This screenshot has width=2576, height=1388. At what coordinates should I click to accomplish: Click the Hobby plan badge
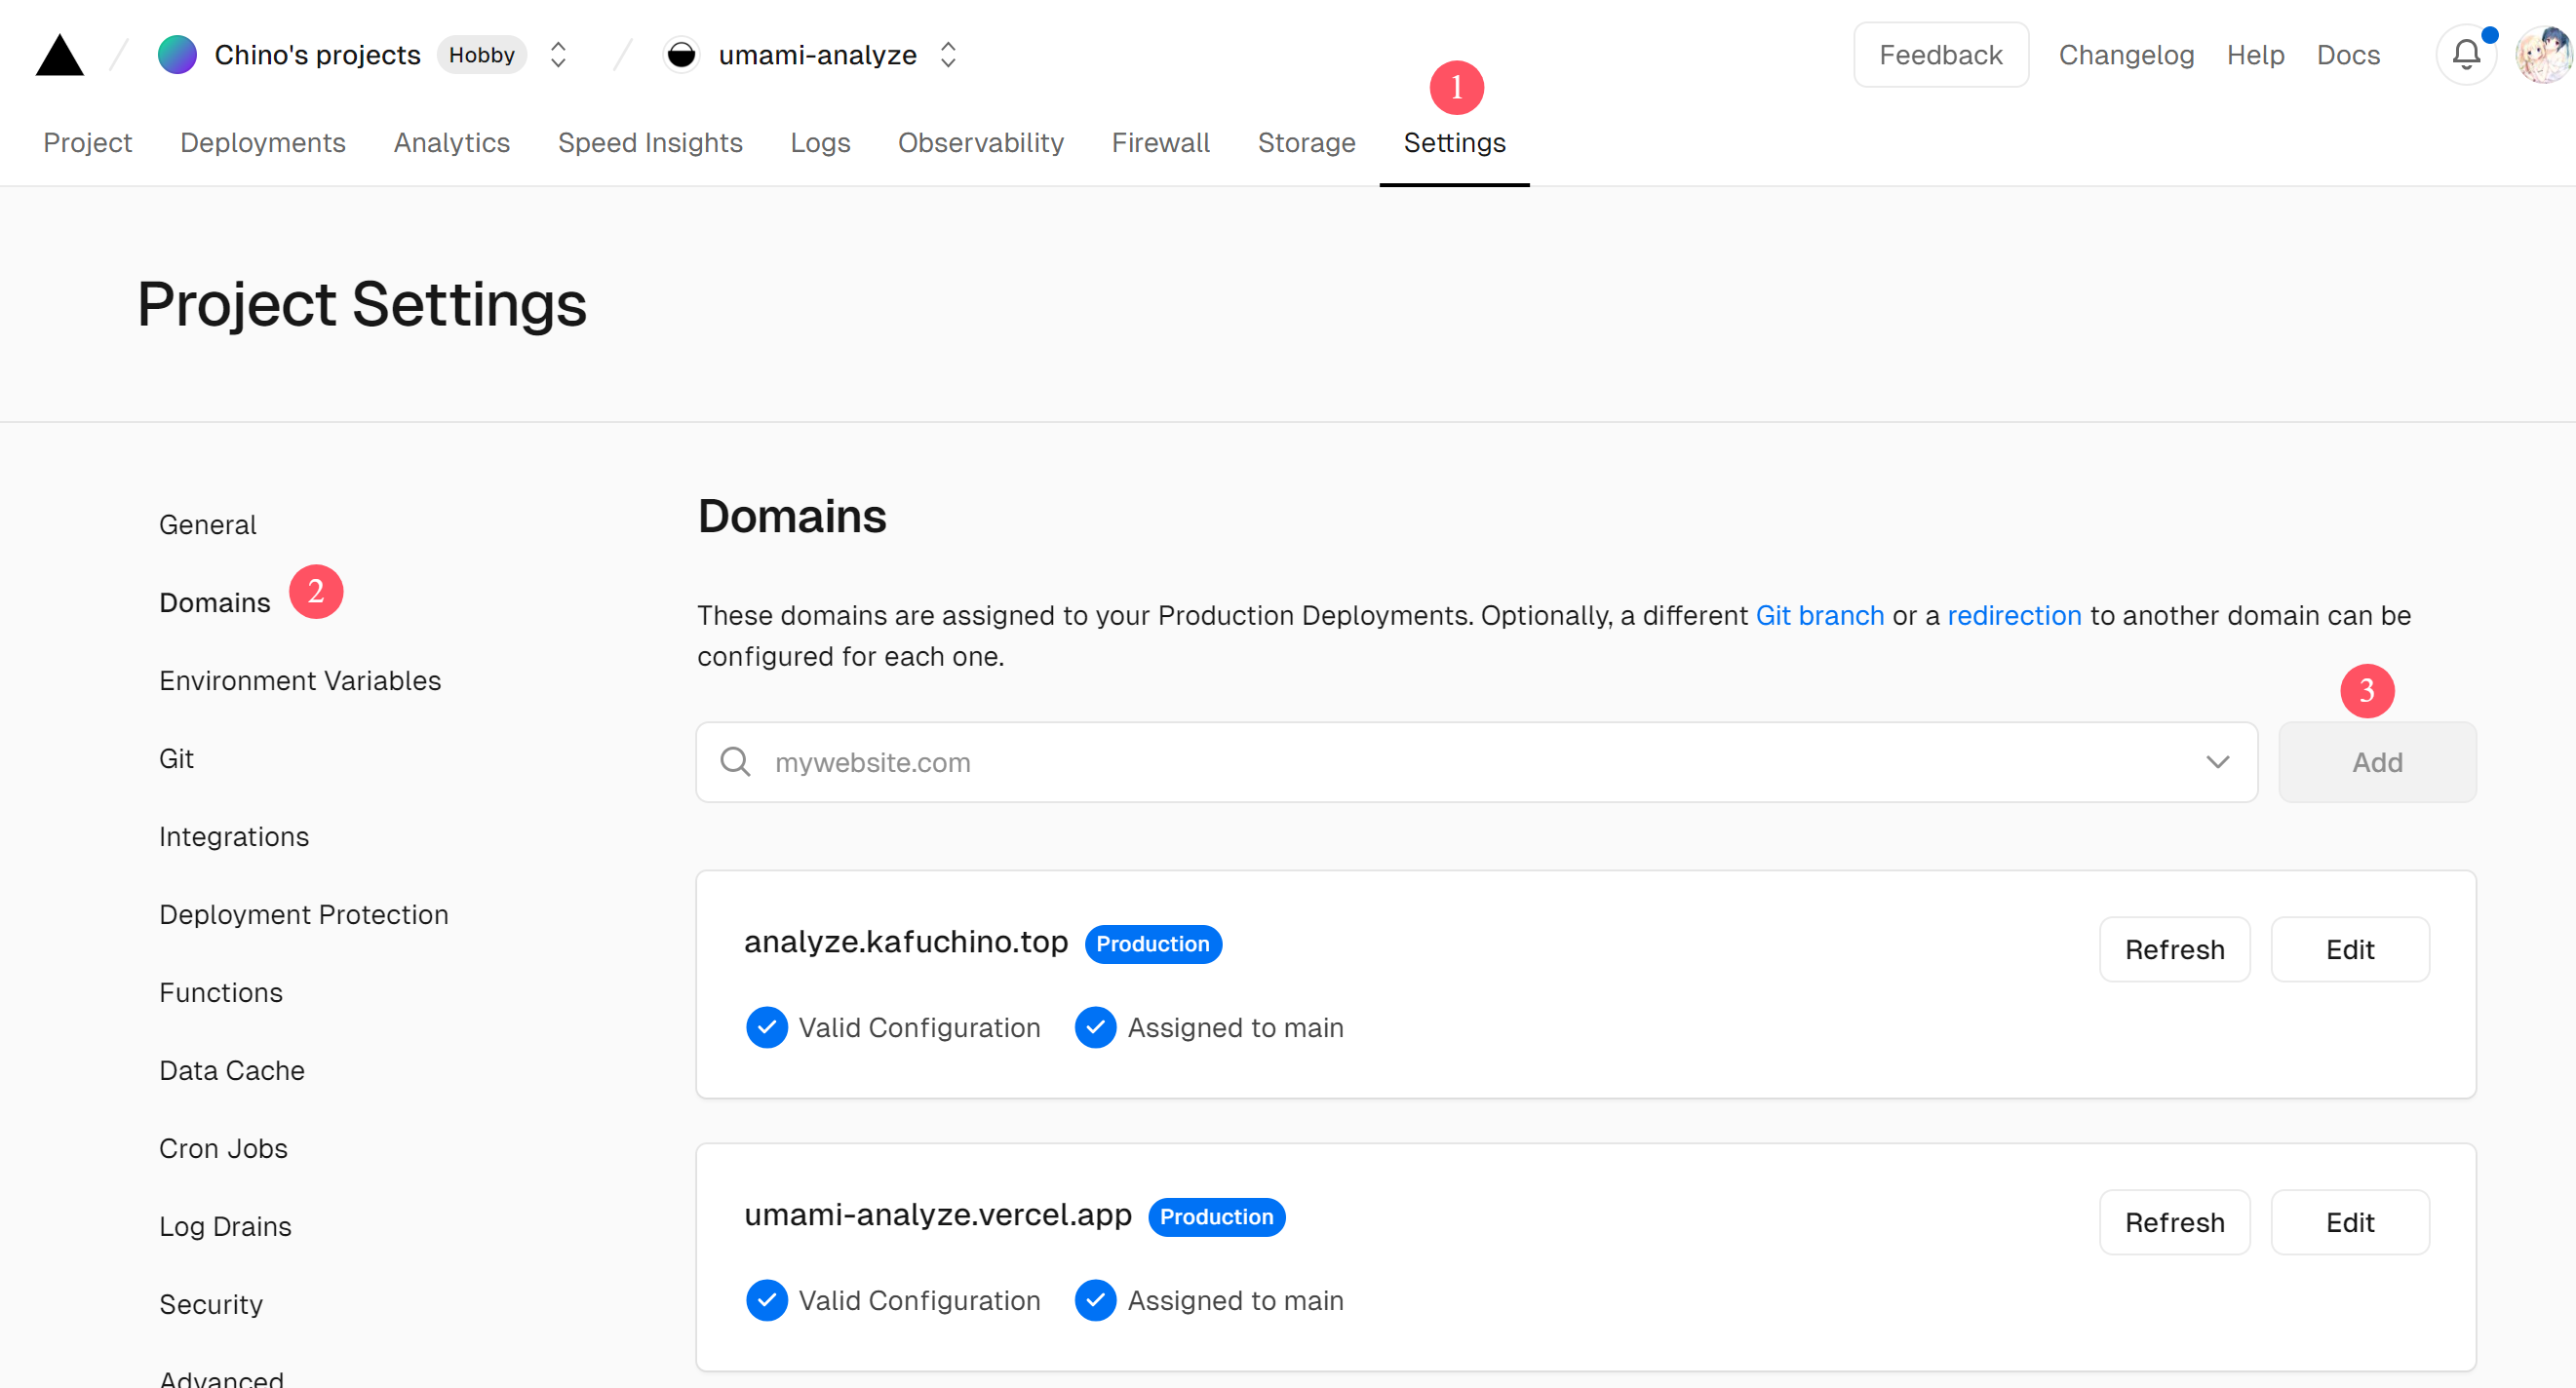[481, 55]
